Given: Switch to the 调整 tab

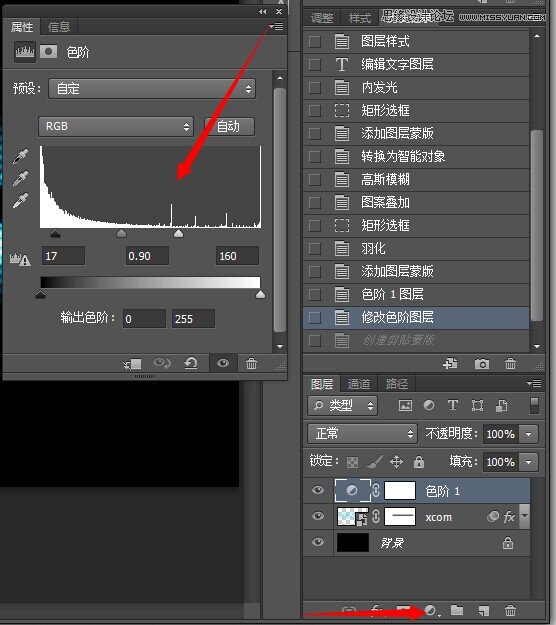Looking at the screenshot, I should 322,18.
